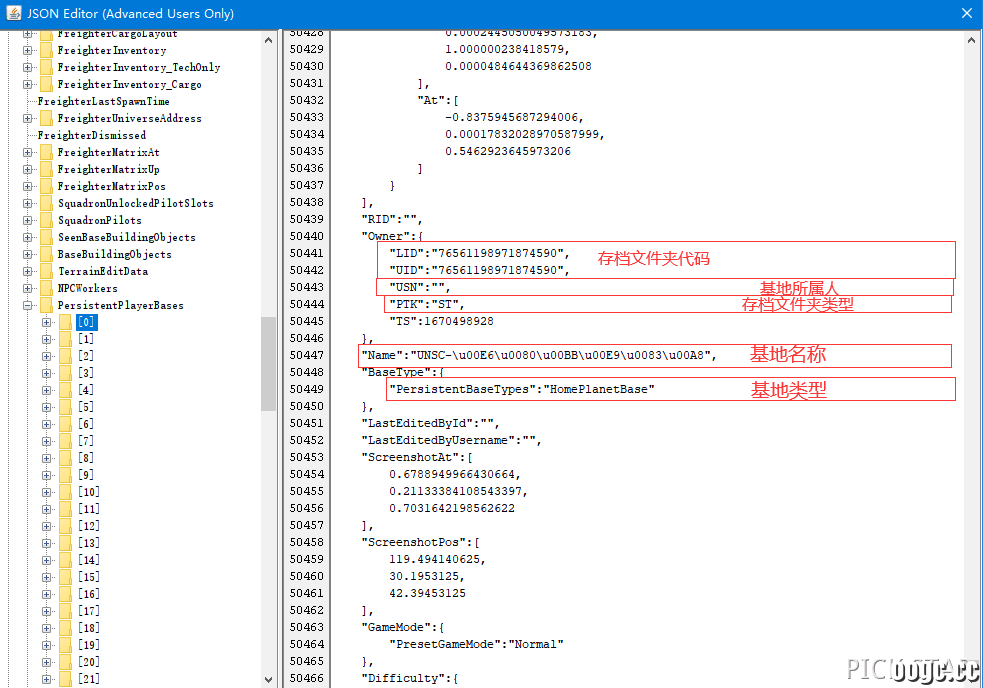The height and width of the screenshot is (688, 983).
Task: Collapse the PersistentPlayerBases node
Action: click(x=28, y=305)
